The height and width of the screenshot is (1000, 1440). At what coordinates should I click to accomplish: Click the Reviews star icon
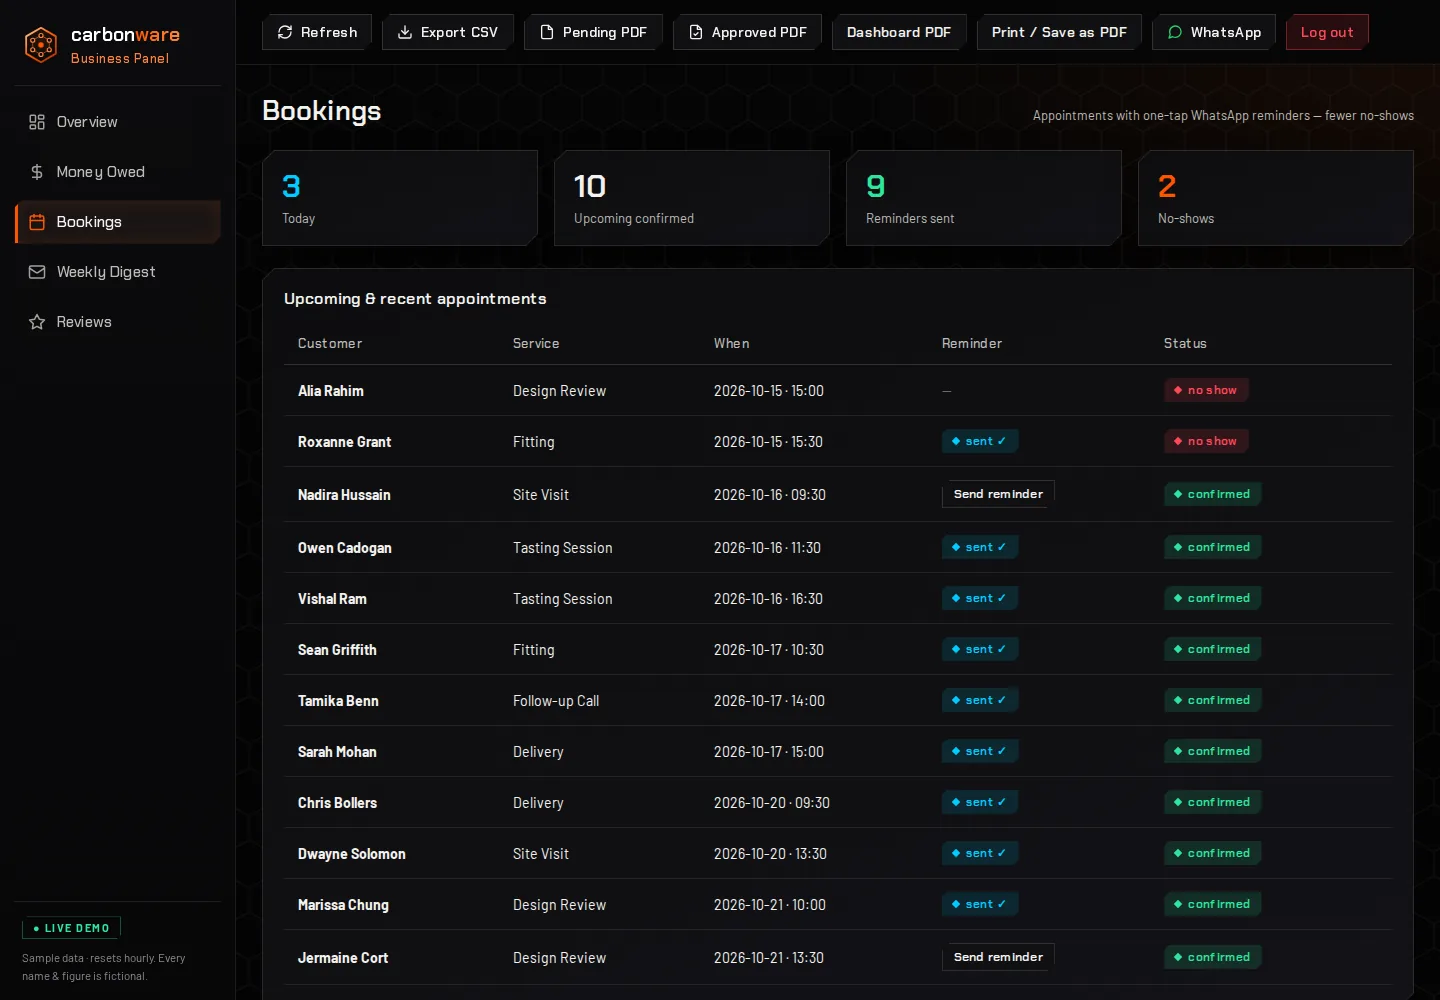click(37, 322)
